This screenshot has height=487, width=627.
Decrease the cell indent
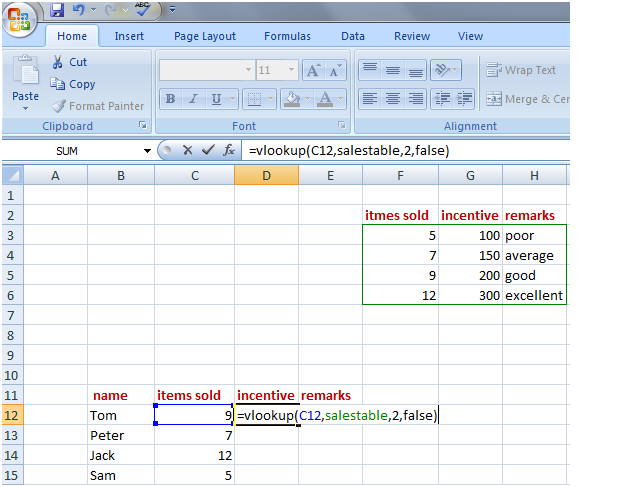click(442, 99)
